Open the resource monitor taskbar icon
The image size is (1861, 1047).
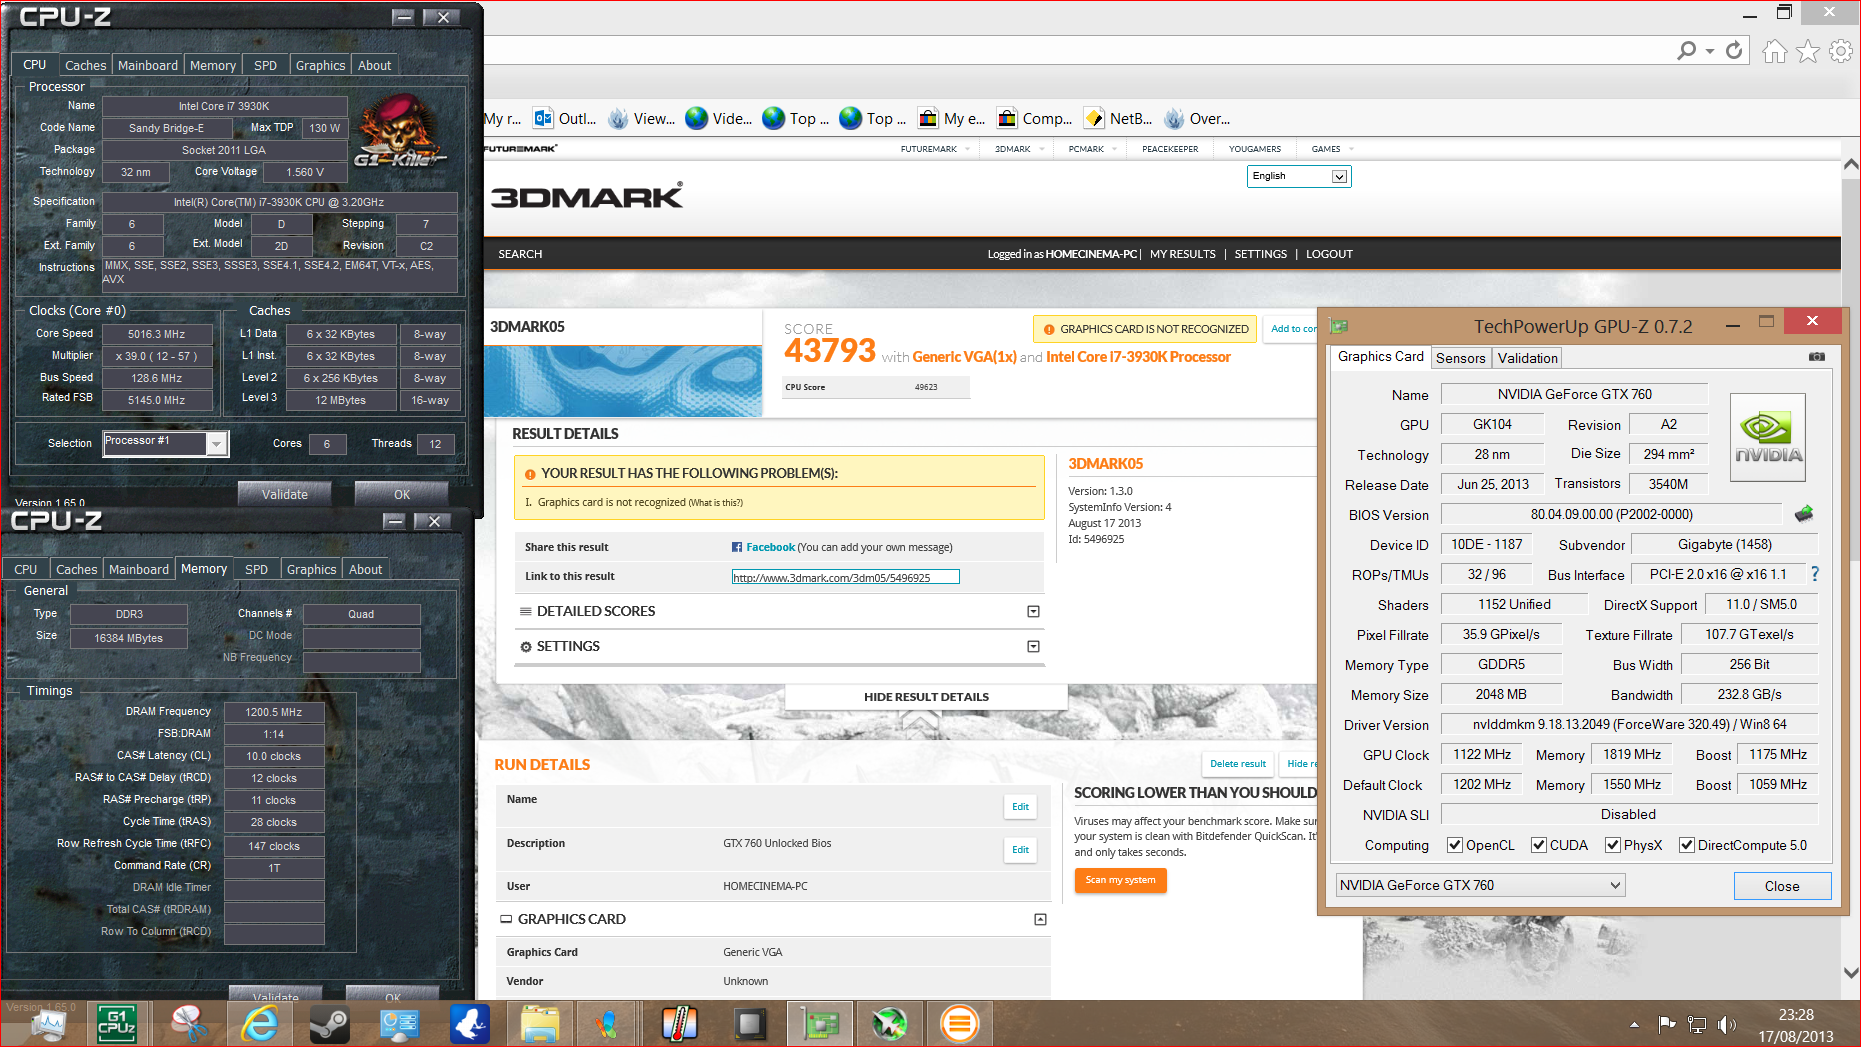(x=47, y=1024)
